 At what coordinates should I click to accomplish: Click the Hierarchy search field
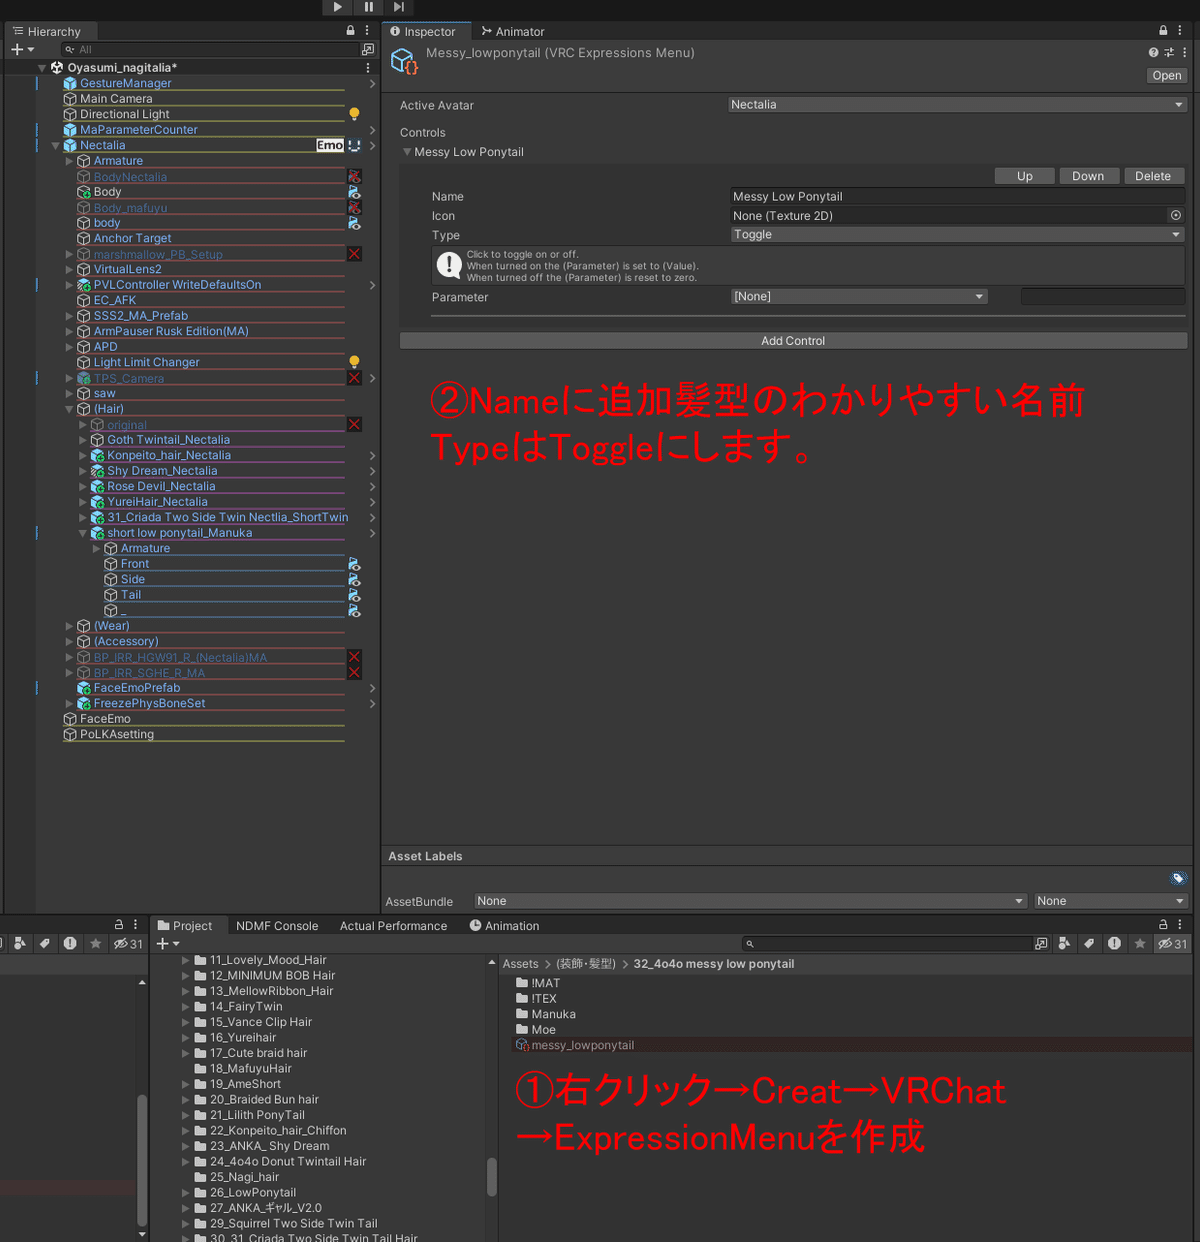click(210, 49)
